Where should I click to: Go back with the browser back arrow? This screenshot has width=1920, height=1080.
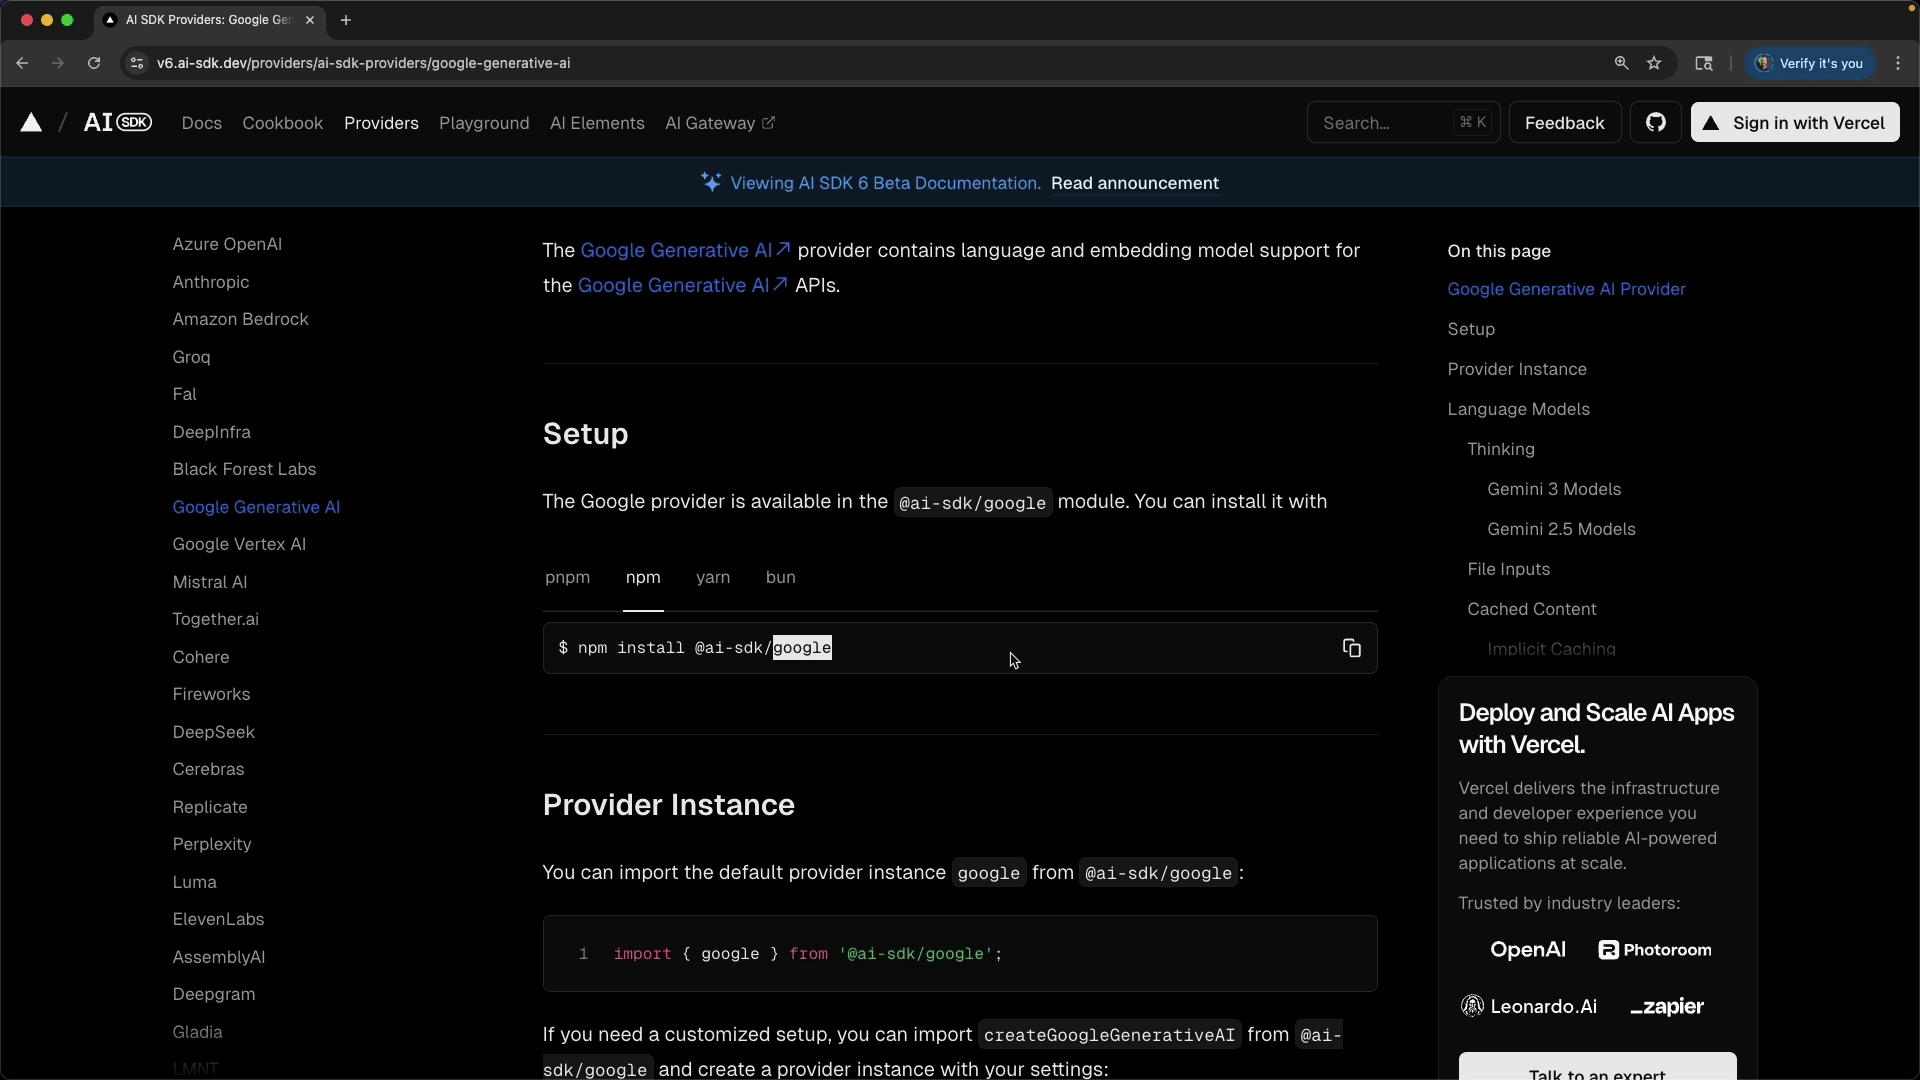pos(22,63)
